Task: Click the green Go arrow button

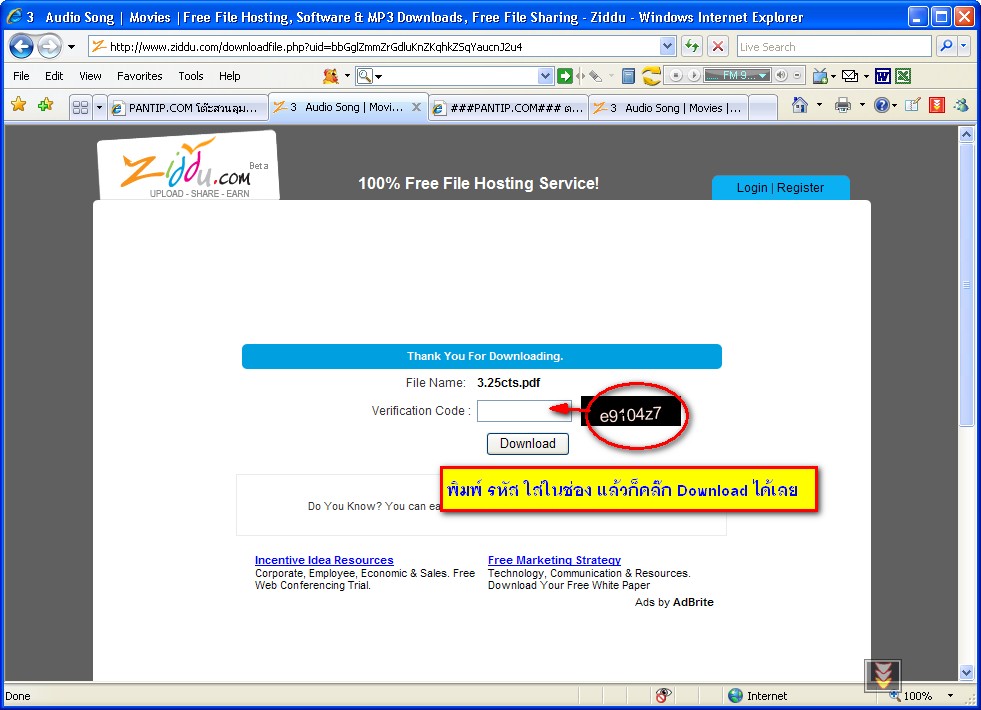Action: point(565,76)
